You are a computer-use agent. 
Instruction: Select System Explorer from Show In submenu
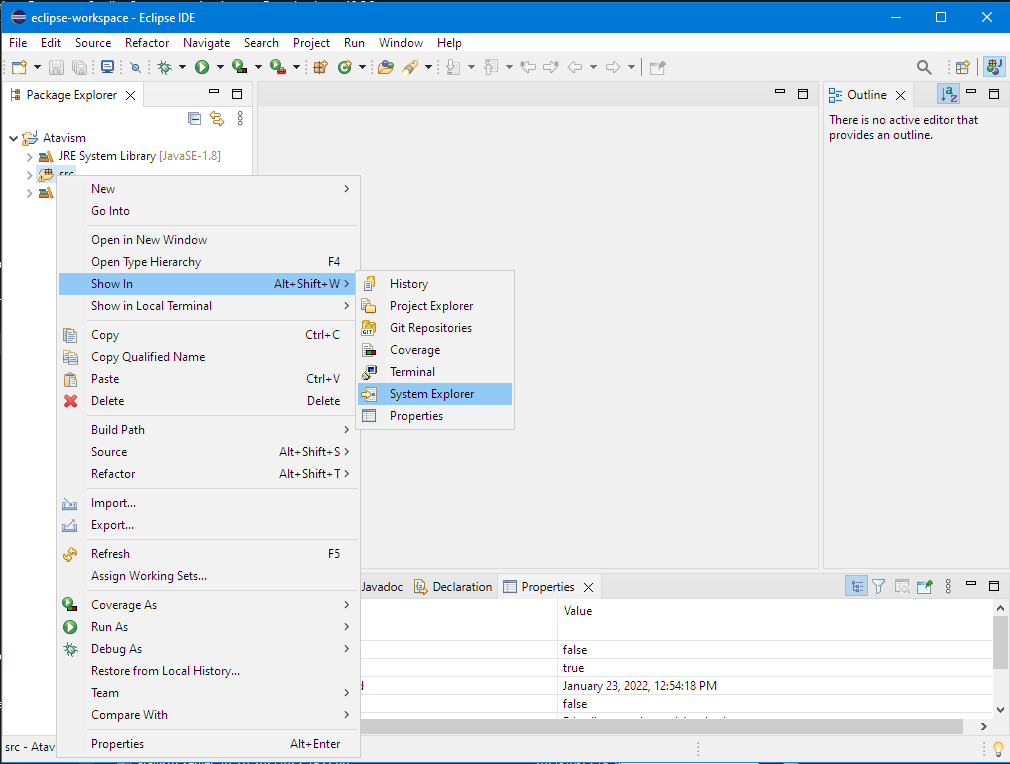(431, 394)
